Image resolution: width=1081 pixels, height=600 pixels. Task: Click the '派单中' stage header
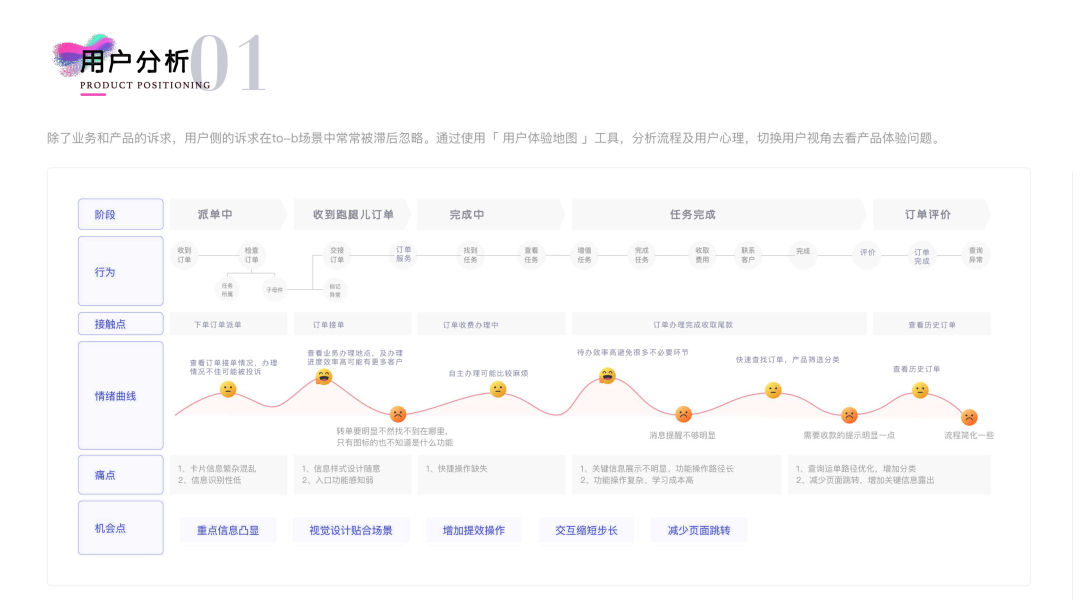[x=228, y=214]
